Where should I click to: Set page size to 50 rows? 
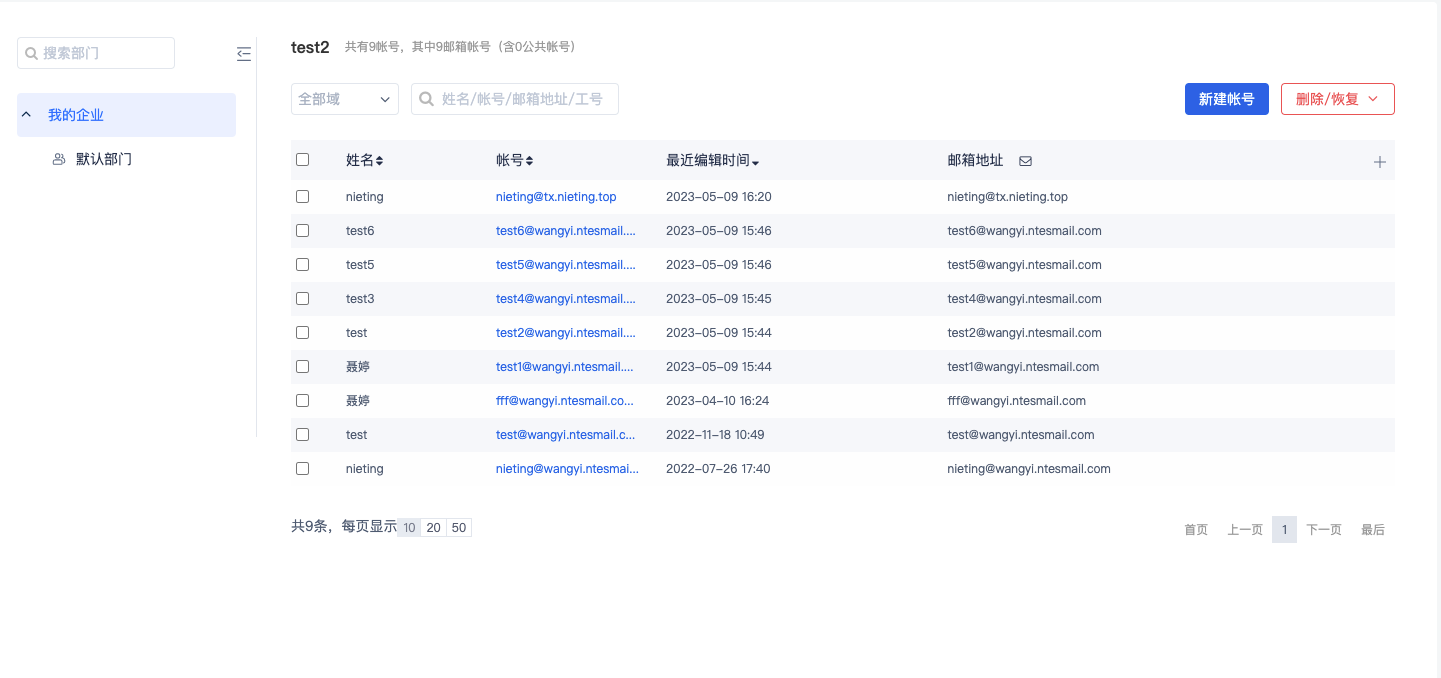click(x=459, y=528)
